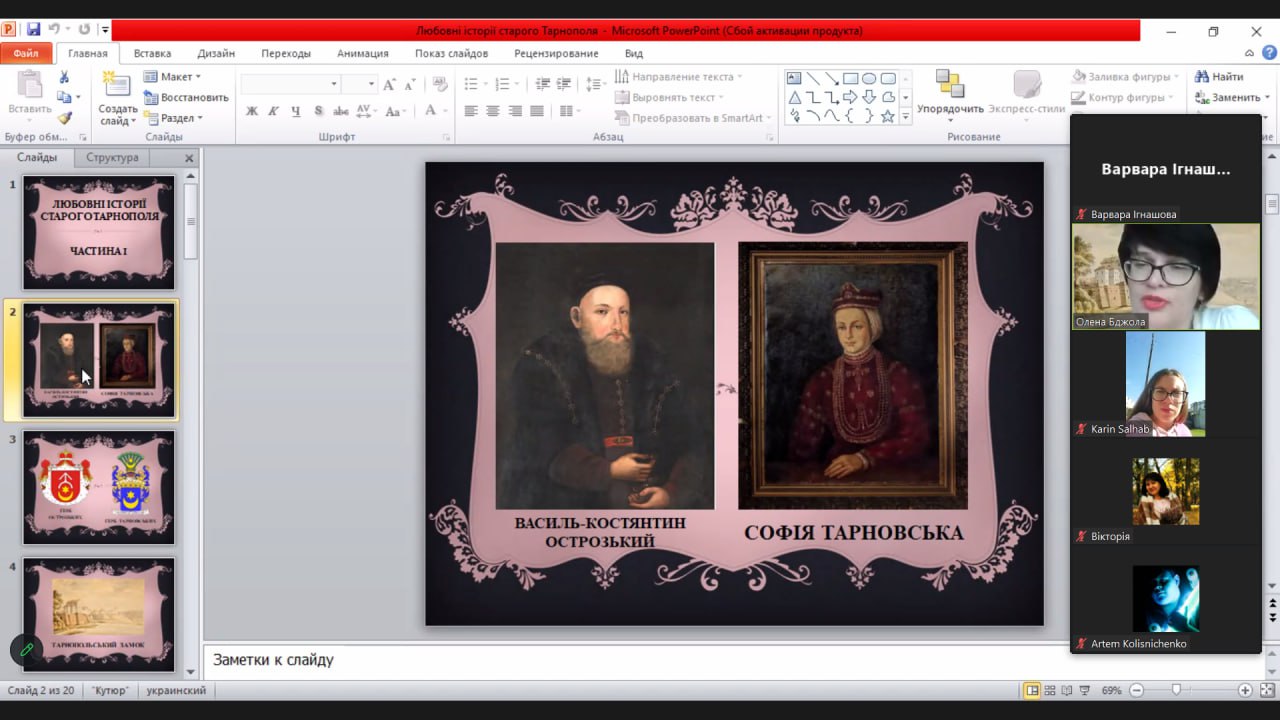
Task: Select the Format Painter brush icon
Action: [65, 118]
